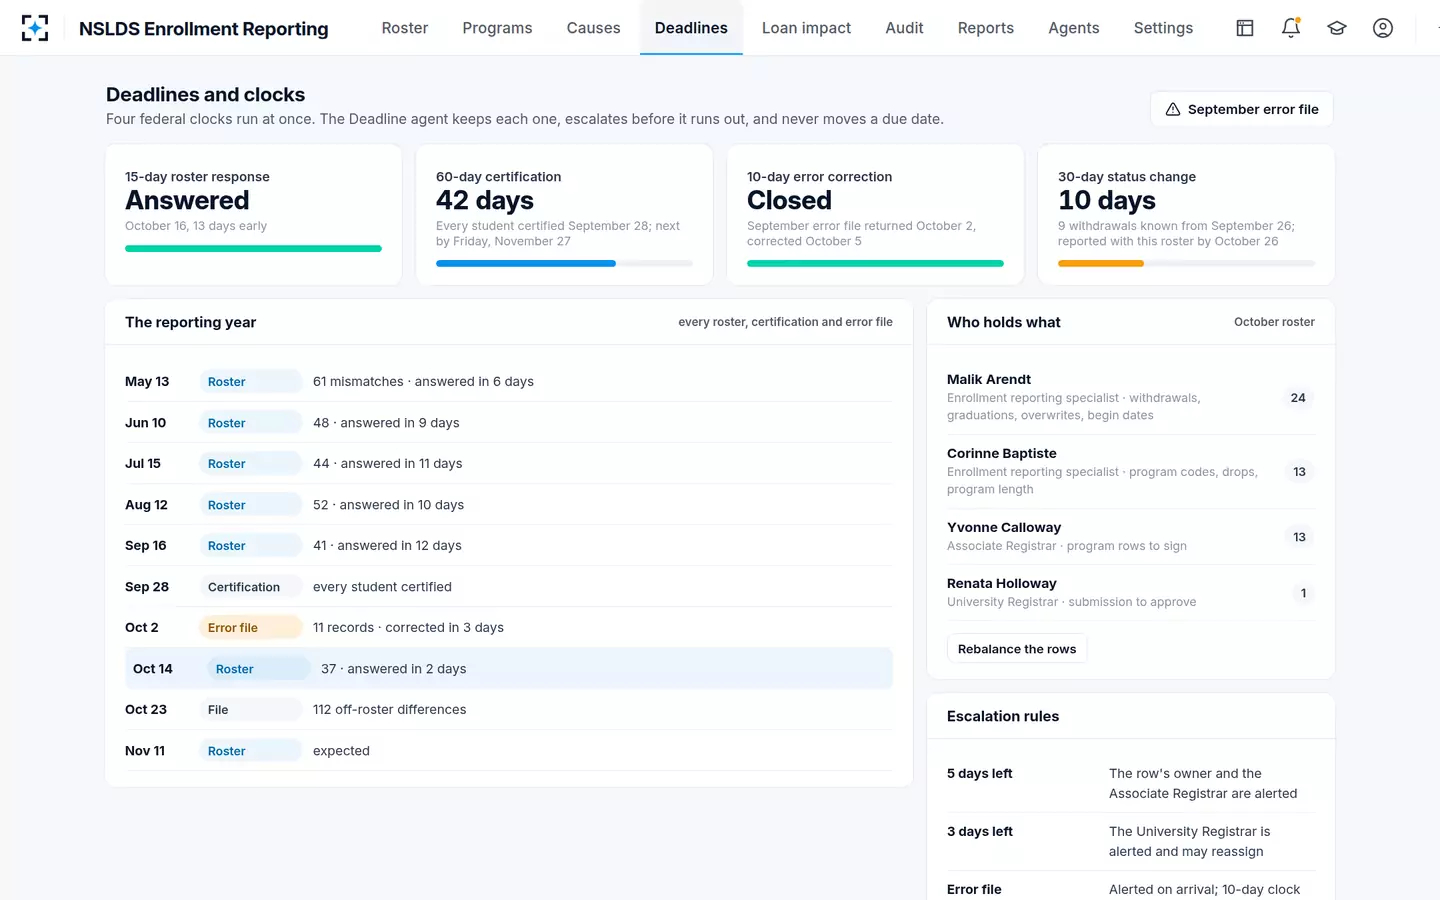Screen dimensions: 1440x900
Task: Select the Oct 14 roster row
Action: point(509,669)
